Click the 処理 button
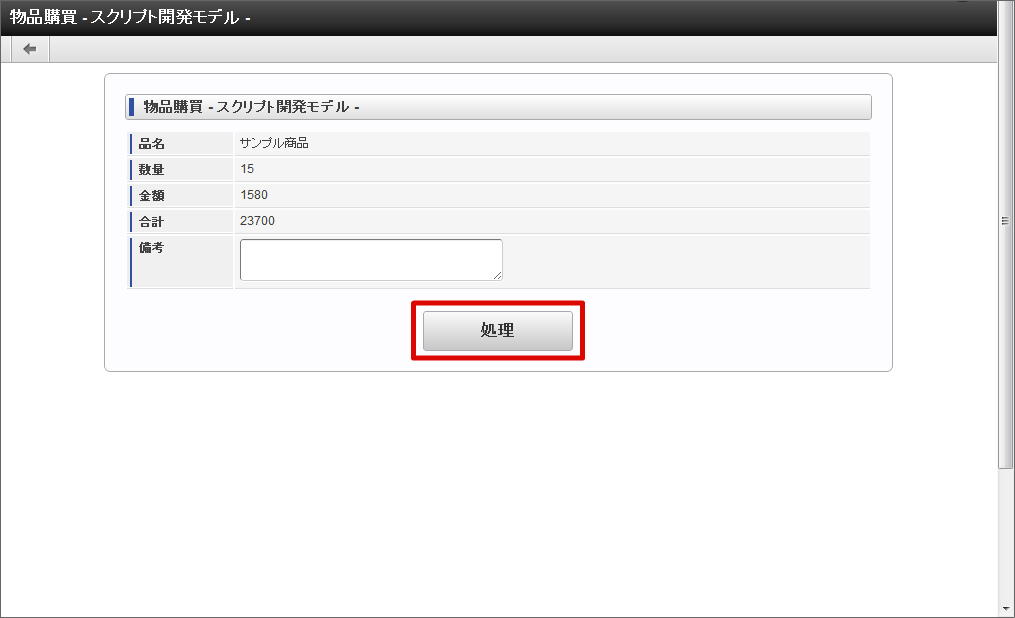The height and width of the screenshot is (618, 1015). (x=498, y=331)
